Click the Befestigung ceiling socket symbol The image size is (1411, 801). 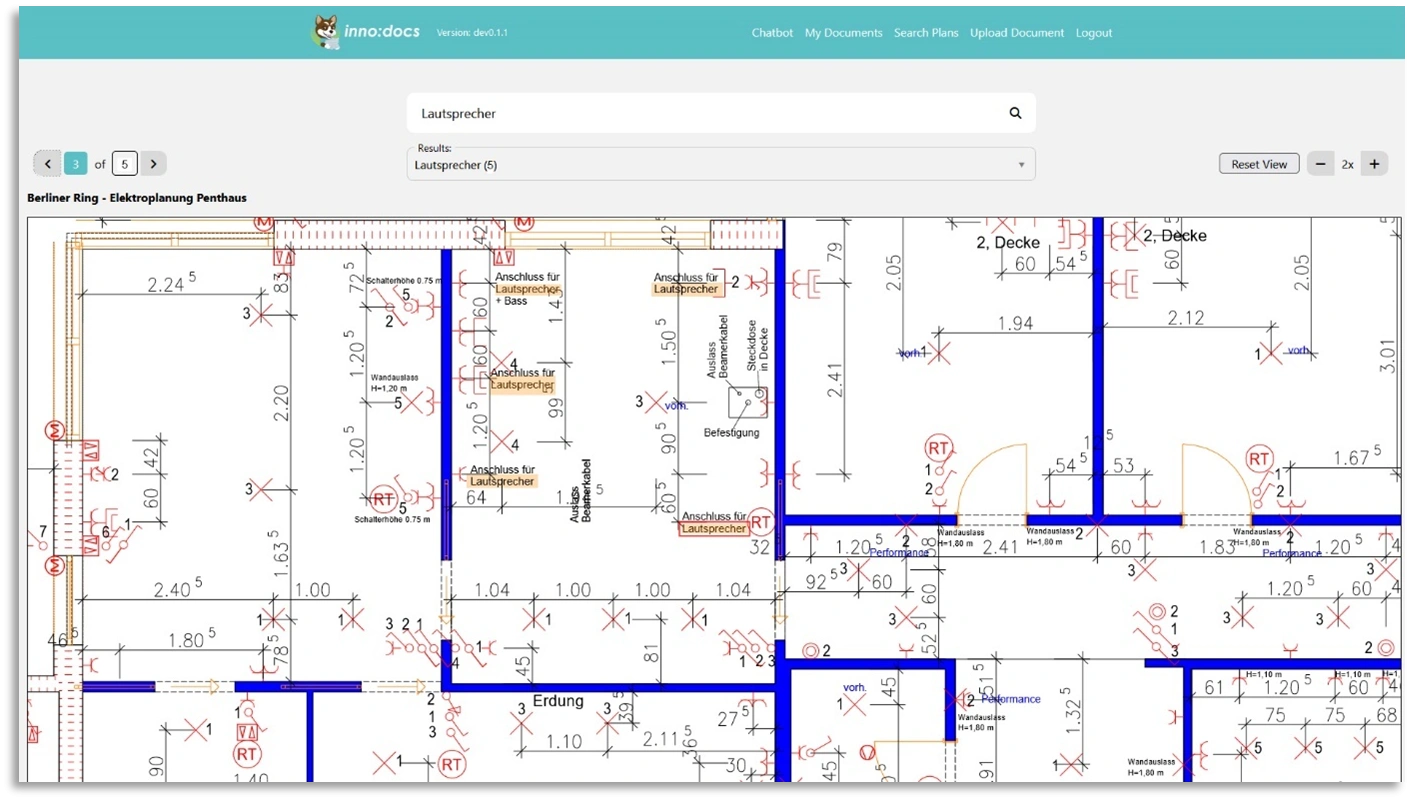(745, 401)
